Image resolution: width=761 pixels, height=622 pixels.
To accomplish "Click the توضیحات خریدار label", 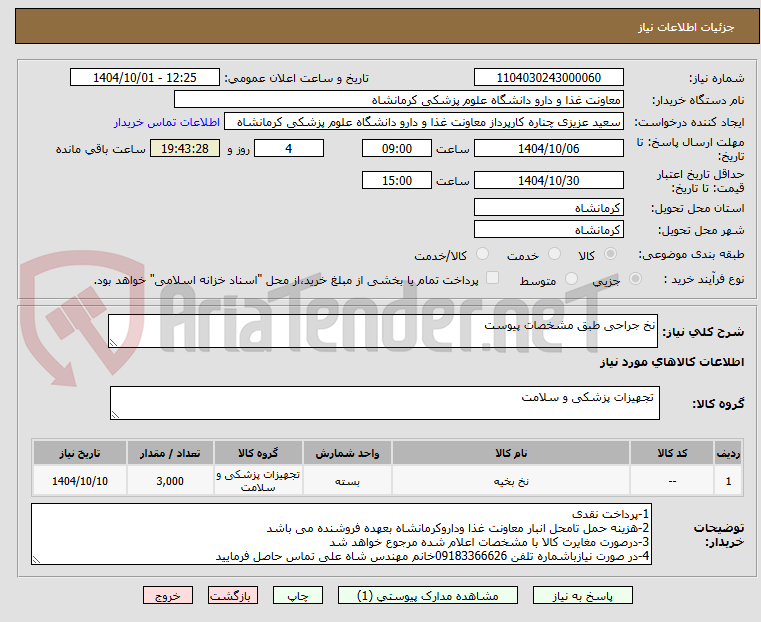I will (x=719, y=535).
